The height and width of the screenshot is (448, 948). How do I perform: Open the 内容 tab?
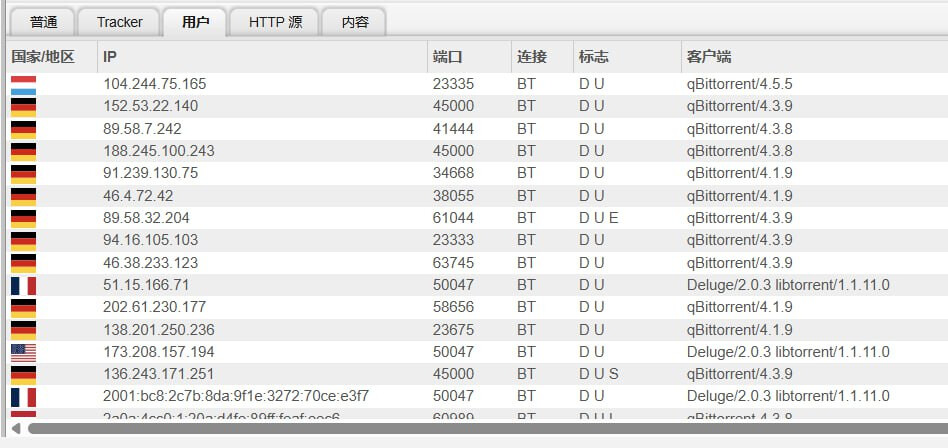355,21
